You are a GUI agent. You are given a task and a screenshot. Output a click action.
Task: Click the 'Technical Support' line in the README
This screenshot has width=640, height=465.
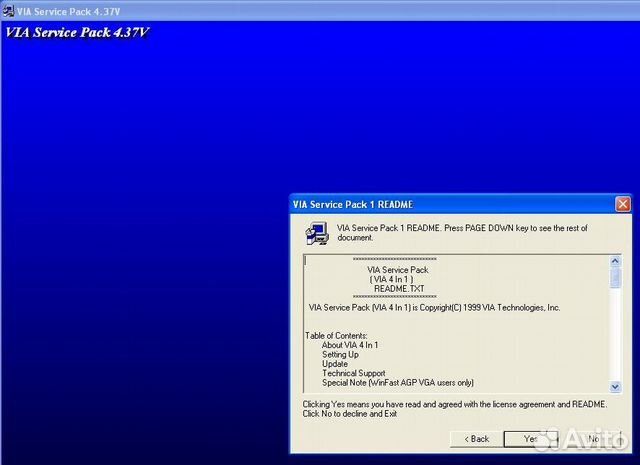pyautogui.click(x=353, y=373)
